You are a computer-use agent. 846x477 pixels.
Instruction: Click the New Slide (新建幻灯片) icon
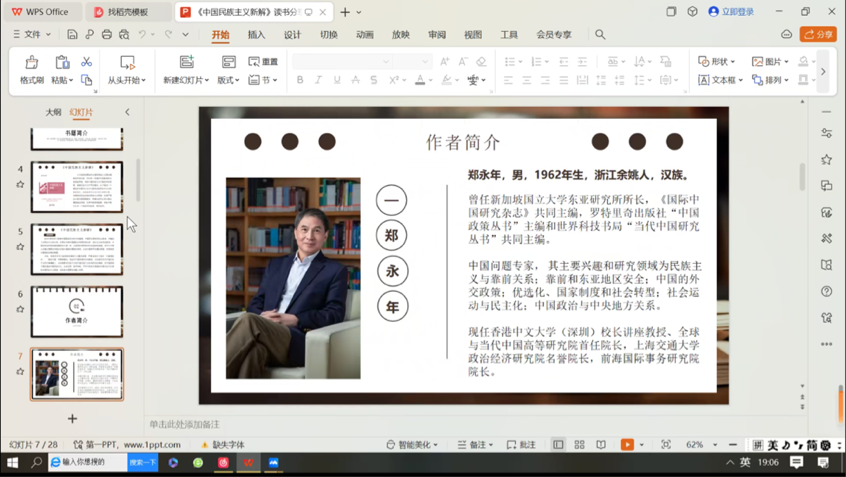[187, 62]
